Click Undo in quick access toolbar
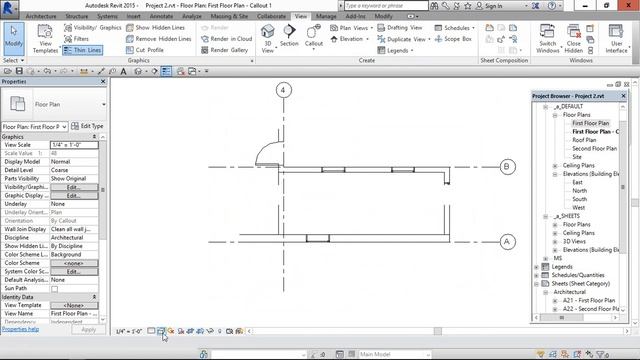 (47, 71)
